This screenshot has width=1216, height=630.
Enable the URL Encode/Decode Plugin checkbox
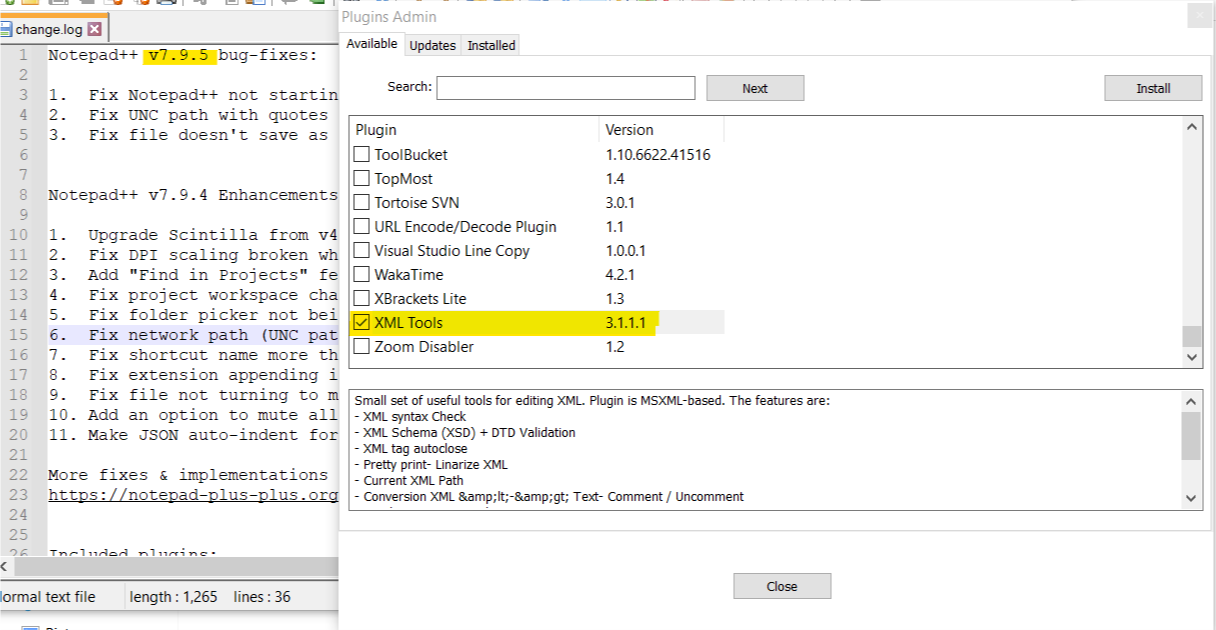pyautogui.click(x=362, y=227)
